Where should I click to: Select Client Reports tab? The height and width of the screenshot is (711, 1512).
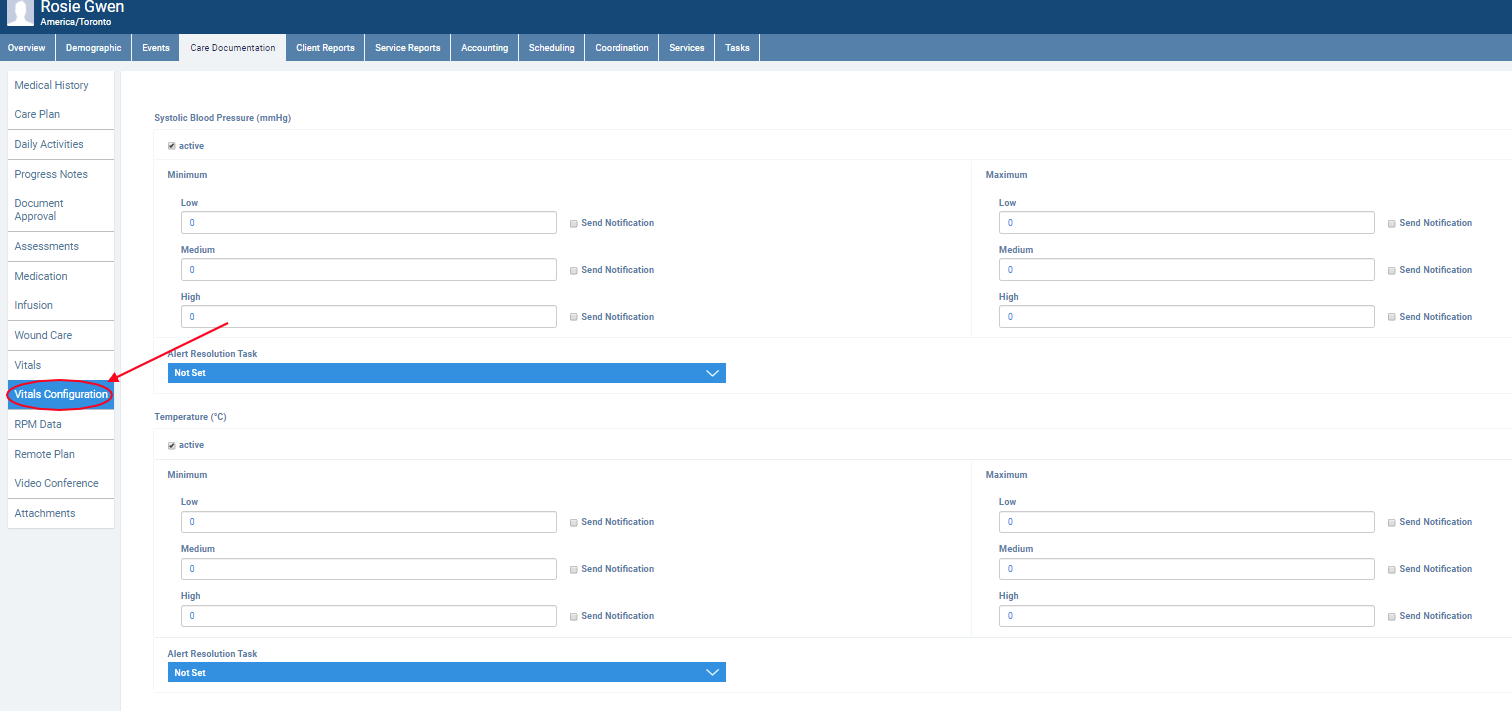tap(325, 48)
